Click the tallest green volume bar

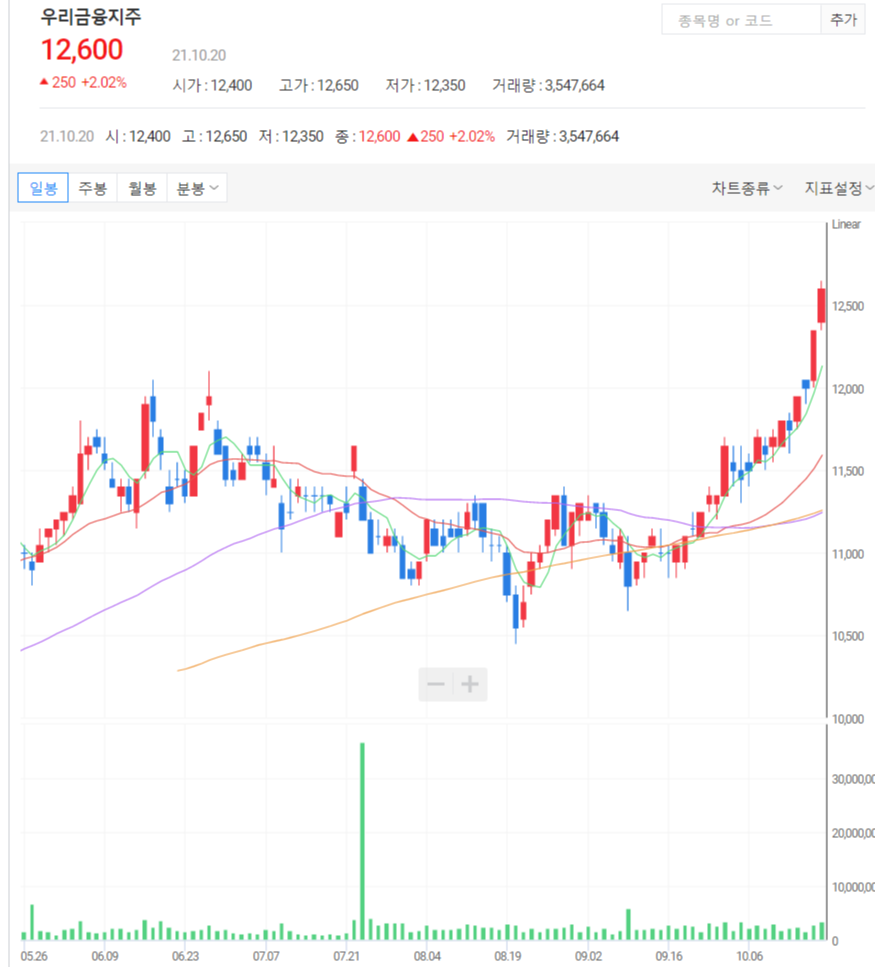[x=363, y=841]
